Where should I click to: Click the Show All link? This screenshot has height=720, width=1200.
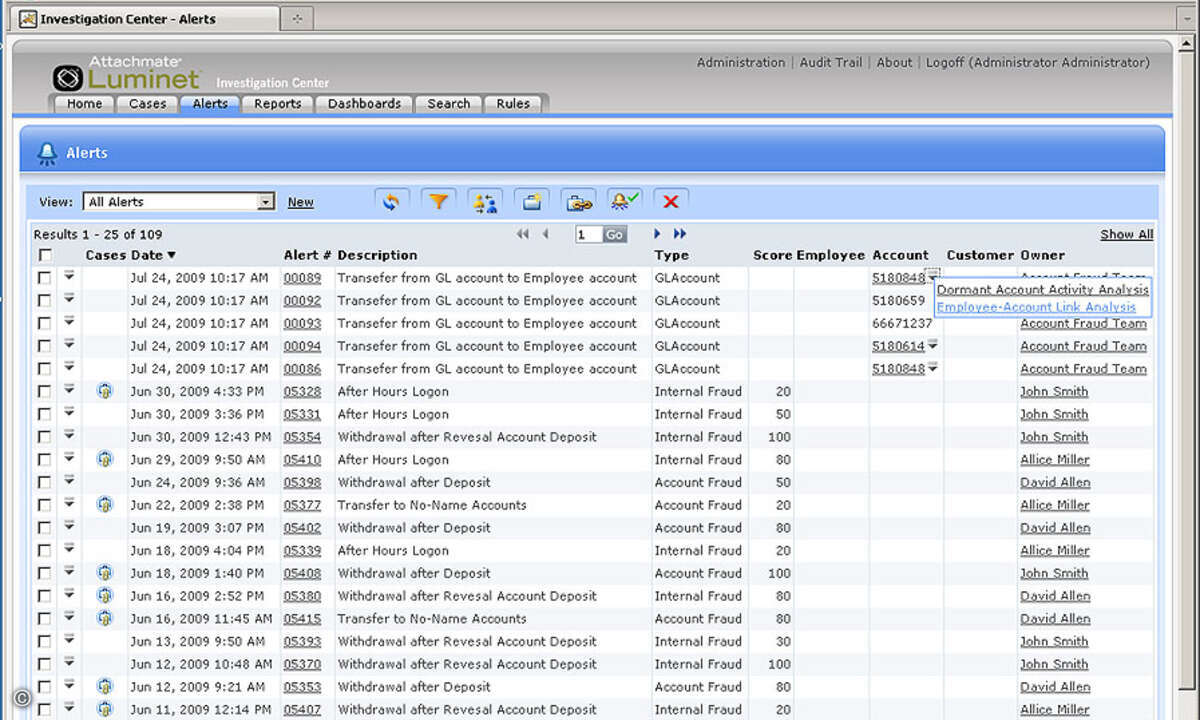pos(1127,234)
